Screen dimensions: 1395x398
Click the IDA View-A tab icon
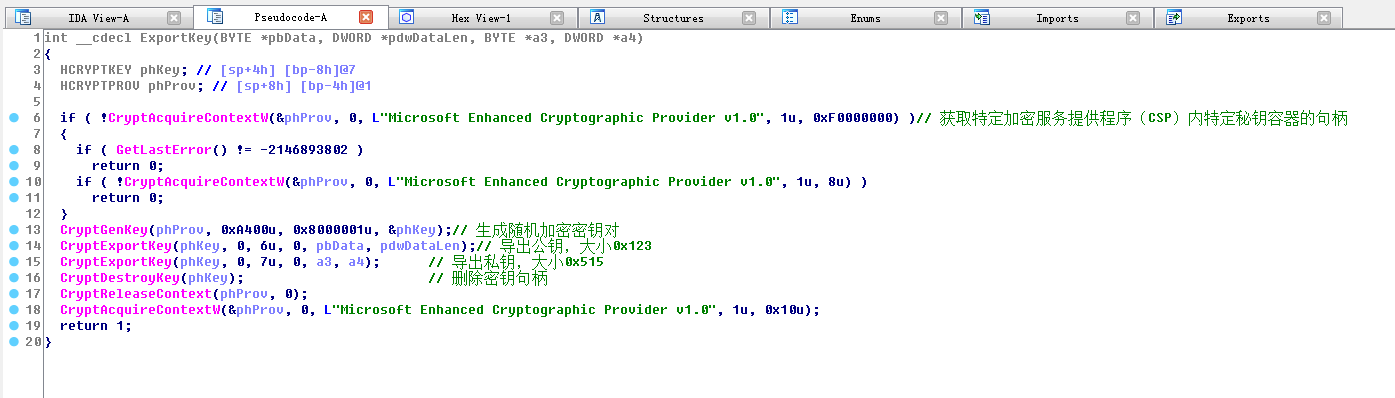pos(23,18)
